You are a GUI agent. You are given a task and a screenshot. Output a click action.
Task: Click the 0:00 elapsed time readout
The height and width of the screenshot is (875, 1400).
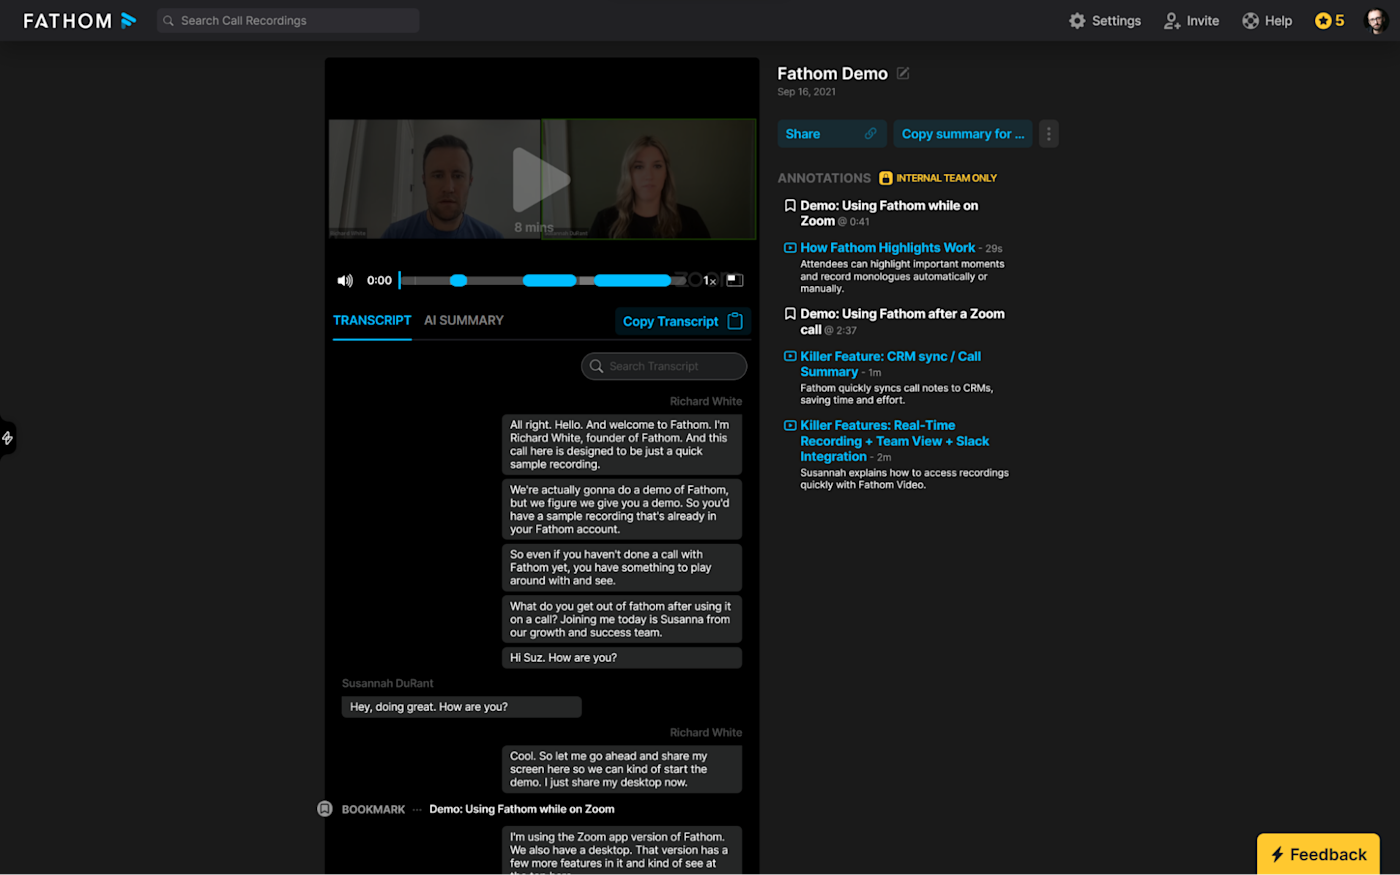click(x=379, y=281)
